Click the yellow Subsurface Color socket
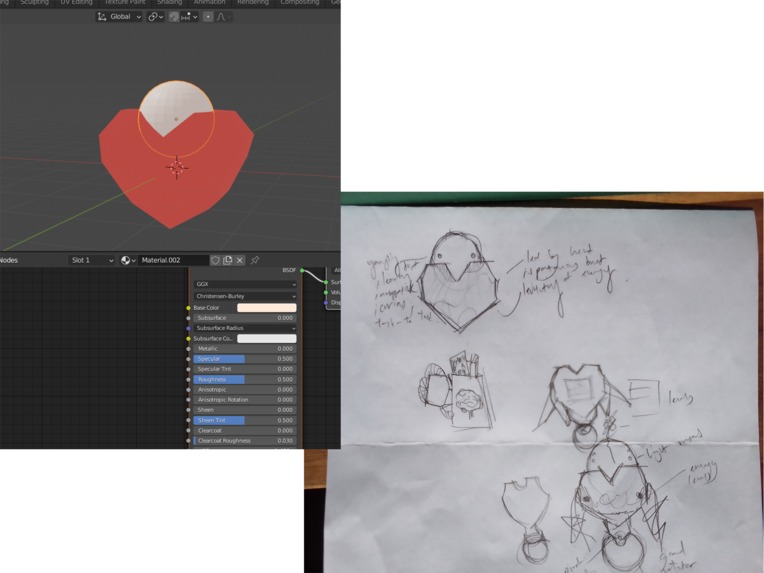Viewport: 764px width, 573px height. (x=189, y=339)
